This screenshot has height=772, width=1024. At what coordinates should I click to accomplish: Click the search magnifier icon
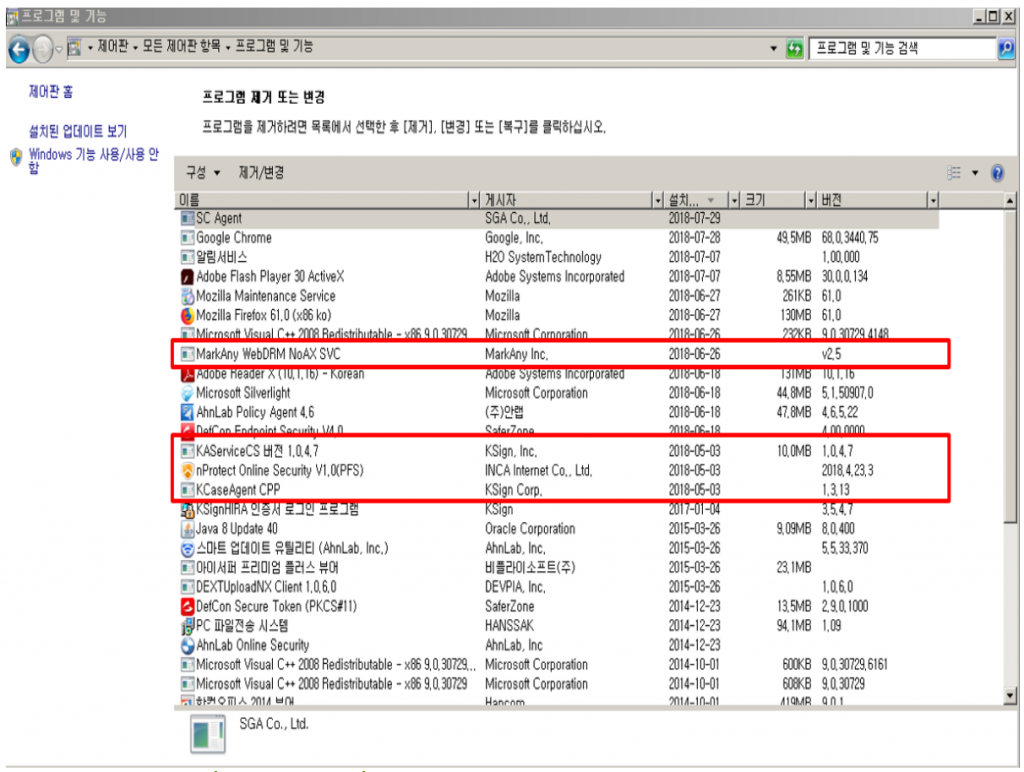(1006, 48)
